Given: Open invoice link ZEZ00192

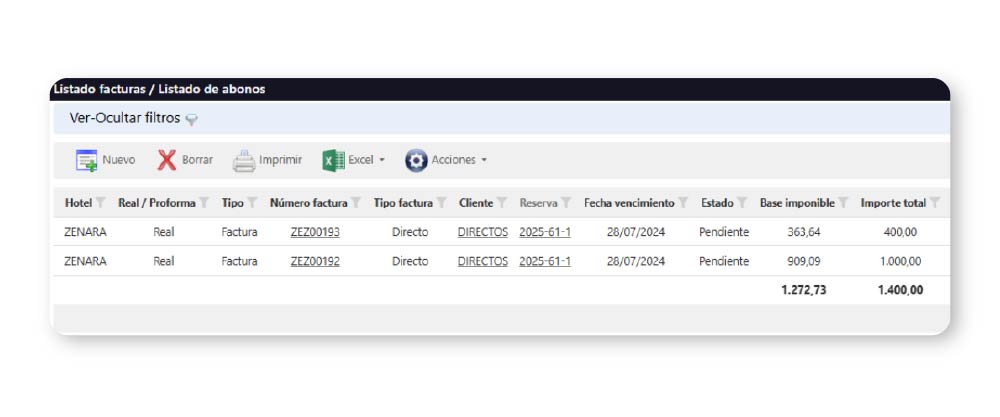Looking at the screenshot, I should [315, 261].
